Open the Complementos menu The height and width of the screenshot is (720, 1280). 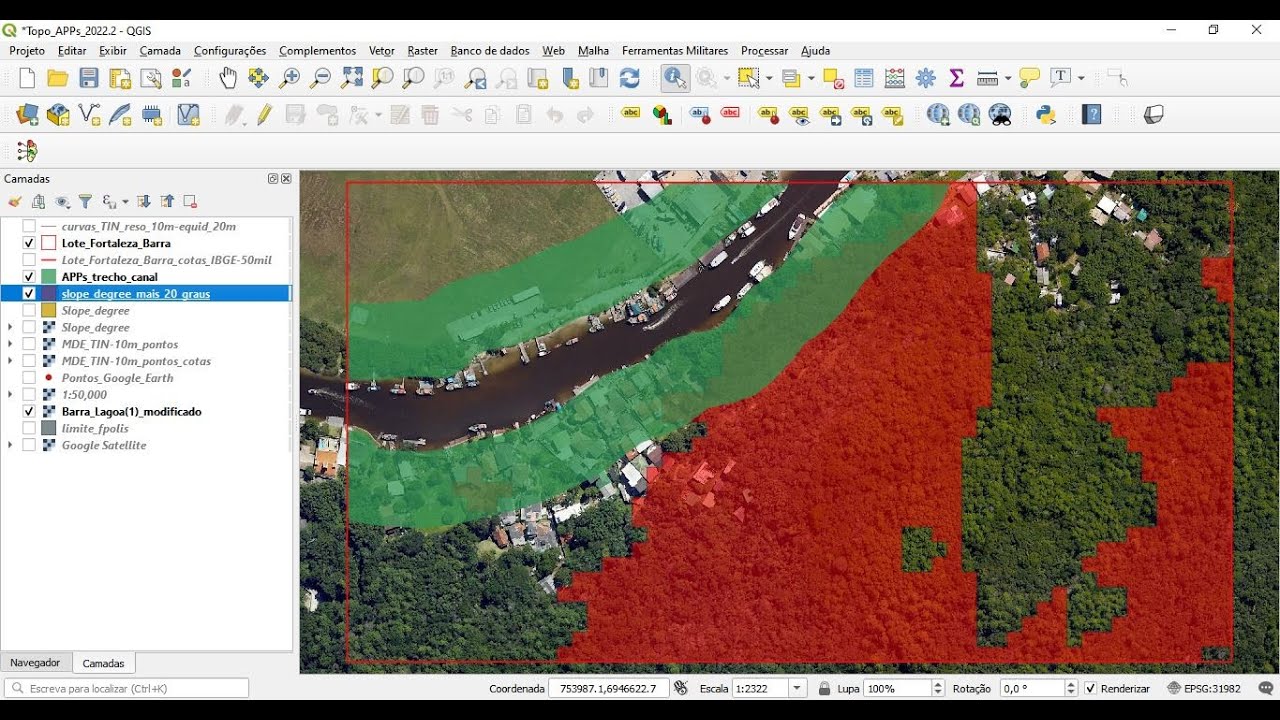(x=317, y=51)
